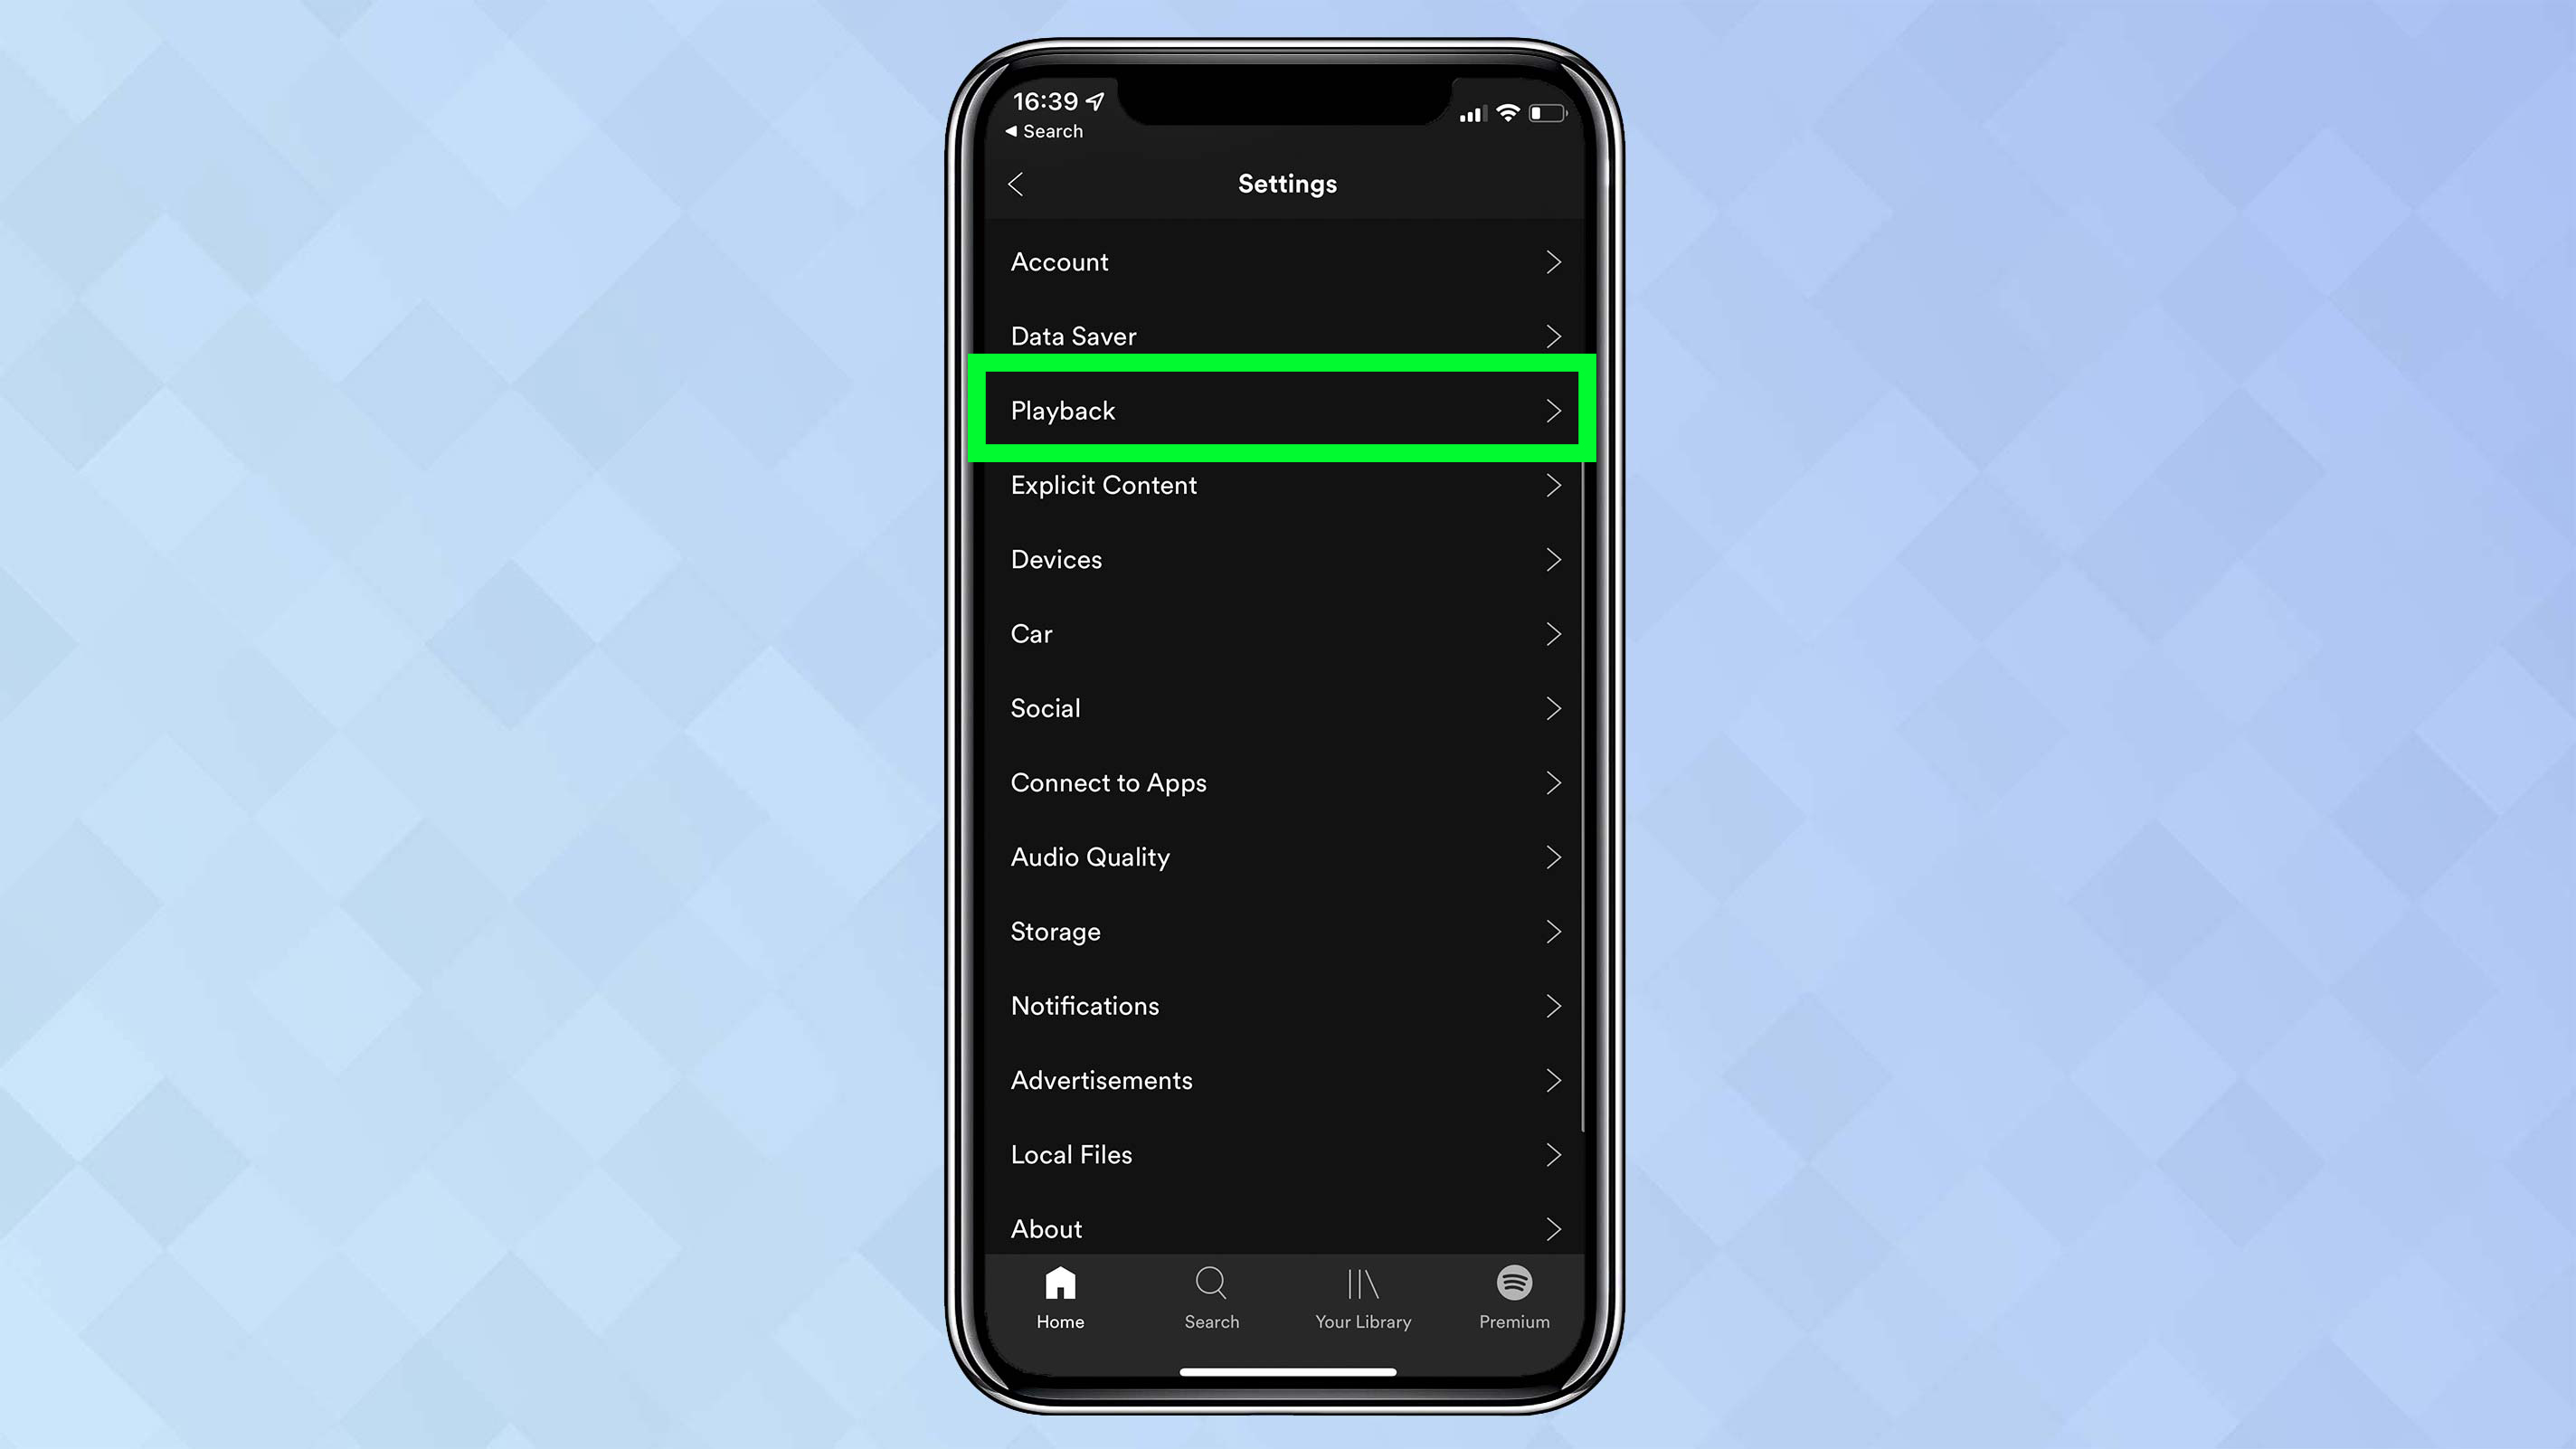Image resolution: width=2576 pixels, height=1449 pixels.
Task: Open Car mode settings
Action: [x=1286, y=633]
